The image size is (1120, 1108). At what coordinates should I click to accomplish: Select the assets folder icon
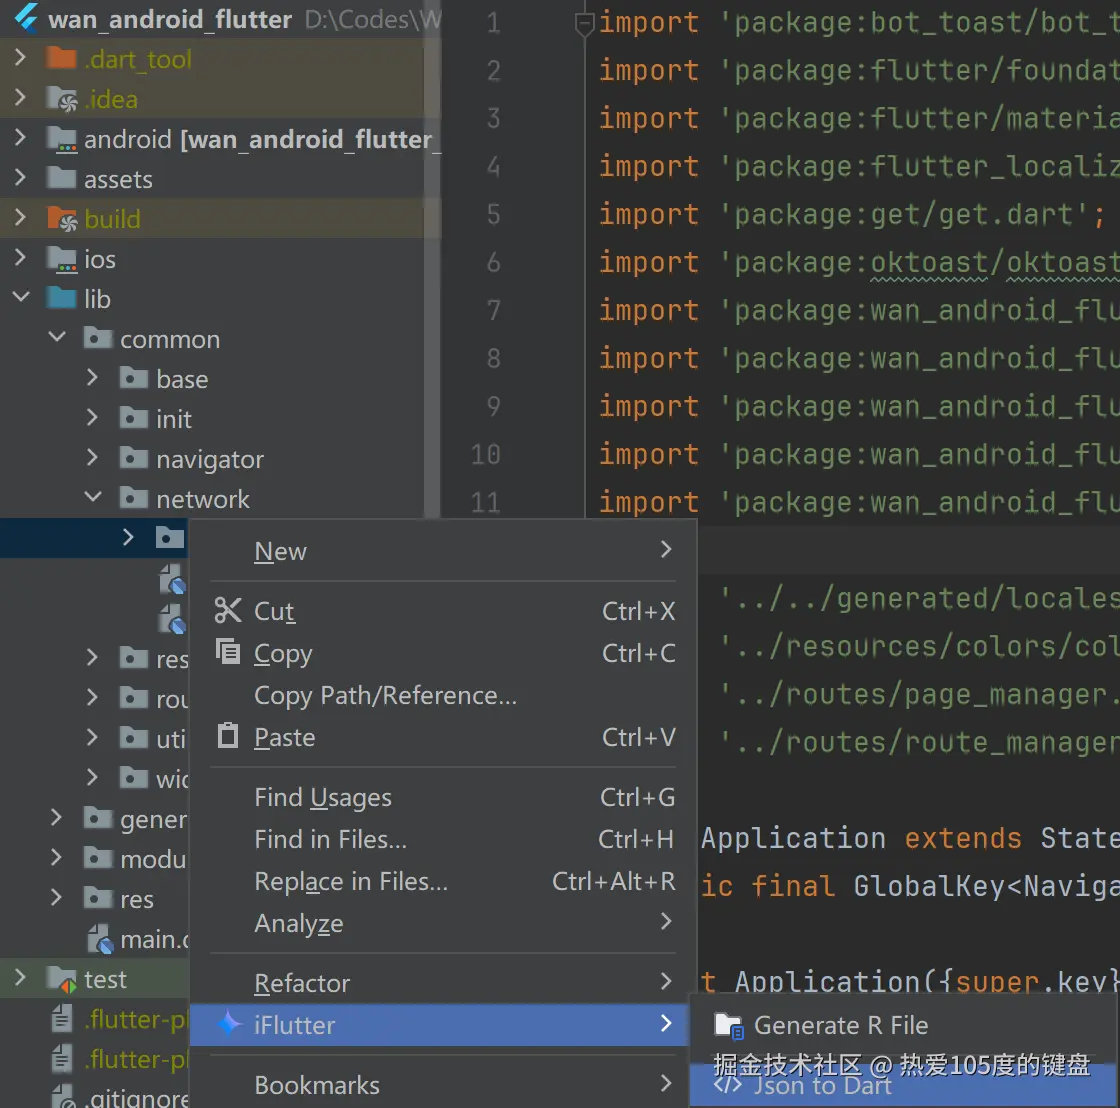tap(61, 178)
